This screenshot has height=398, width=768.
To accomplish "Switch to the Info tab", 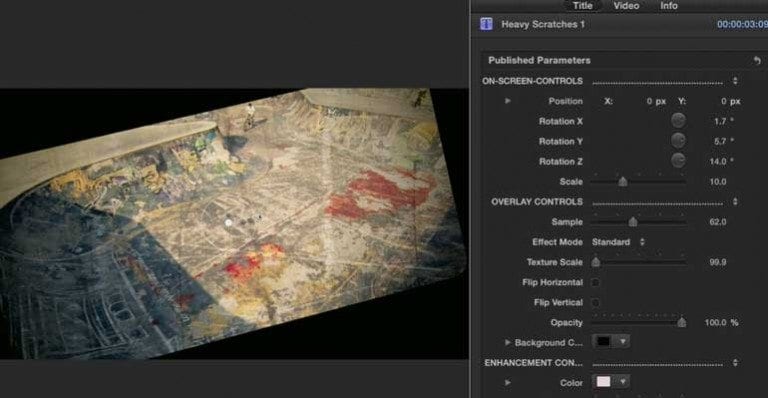I will [669, 6].
